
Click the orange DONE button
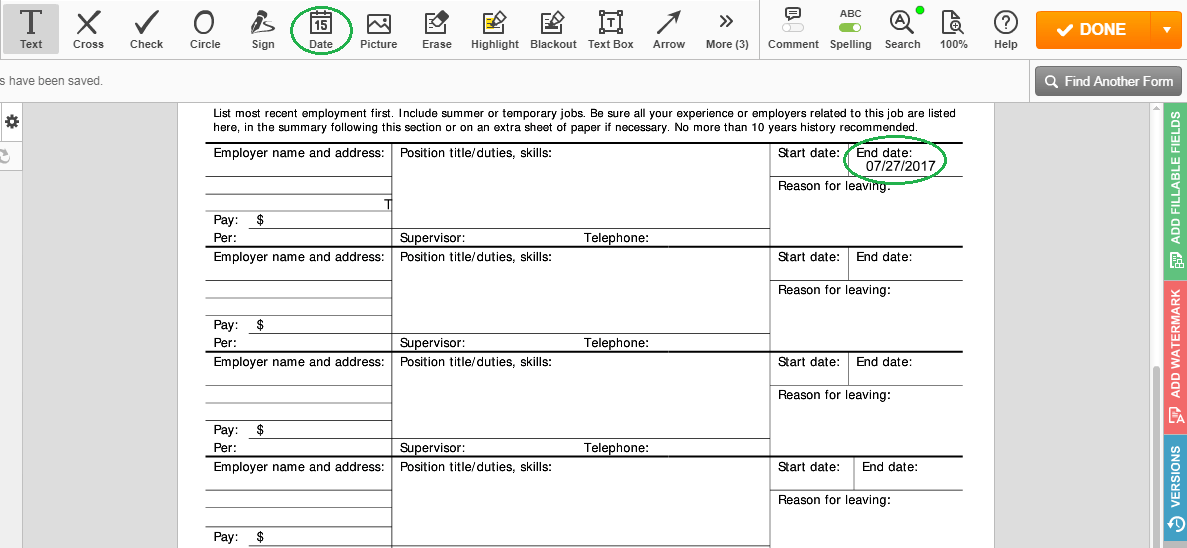(1092, 30)
